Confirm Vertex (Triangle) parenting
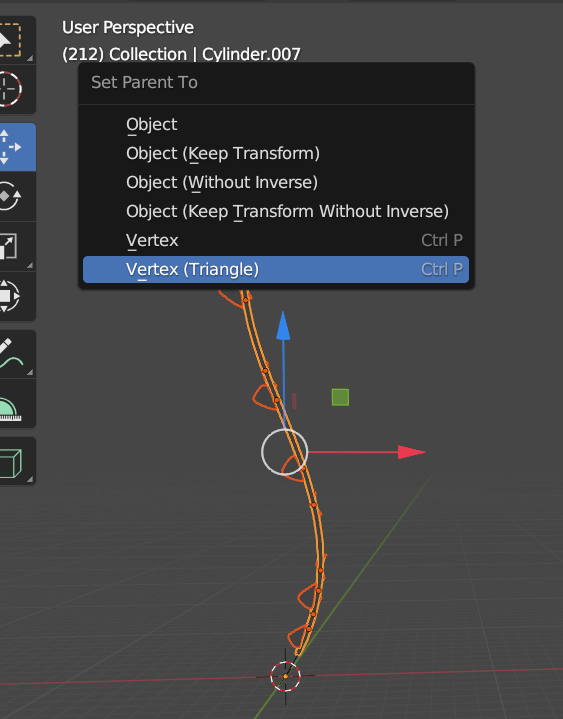Screen dimensions: 563x719 276,269
